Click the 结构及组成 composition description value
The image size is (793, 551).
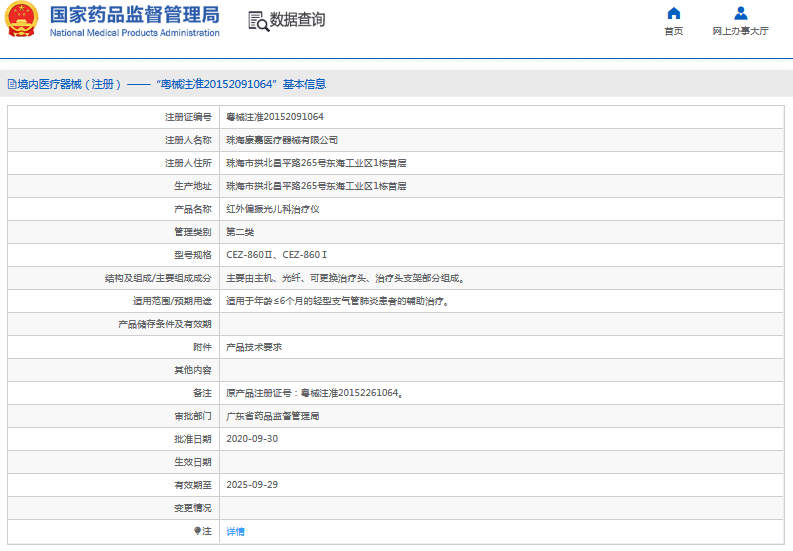[x=345, y=278]
